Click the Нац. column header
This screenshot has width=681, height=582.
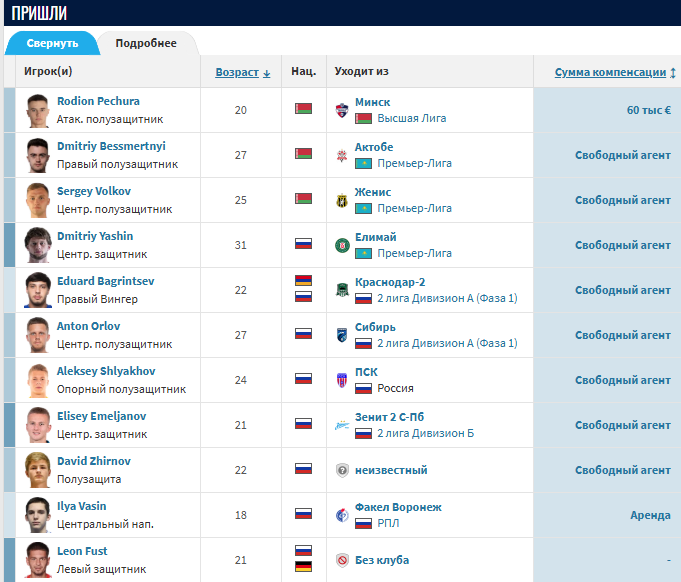304,71
